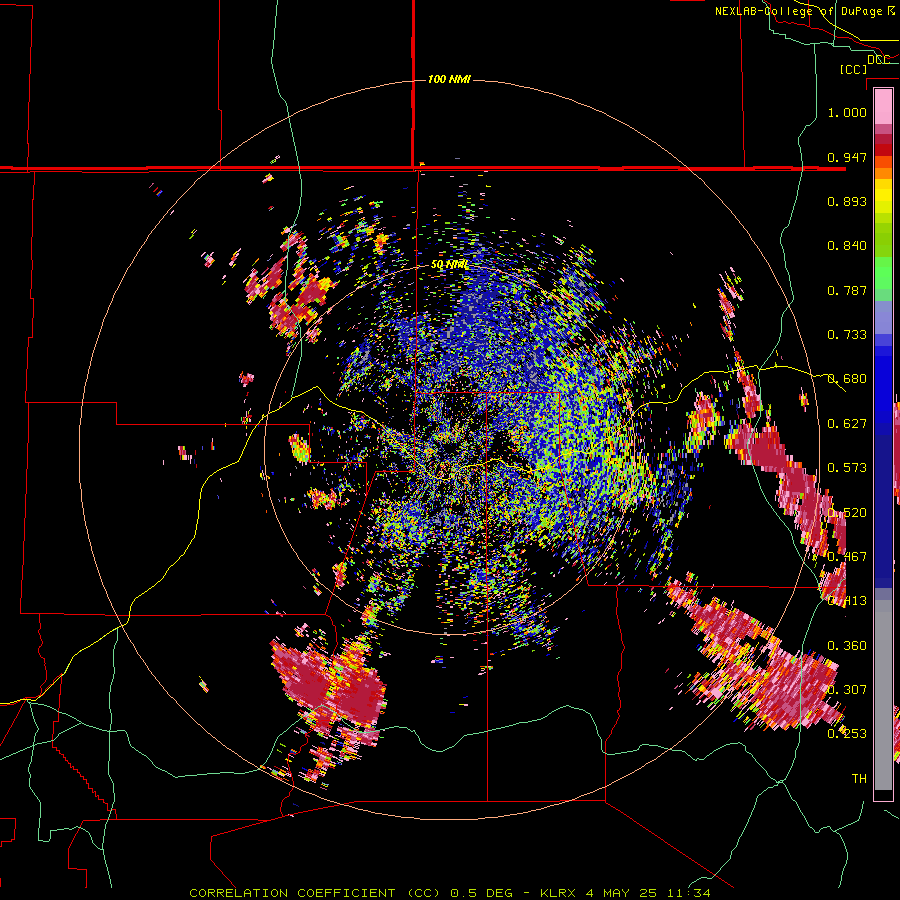The height and width of the screenshot is (900, 900).
Task: Click the [CC] product label above color bar
Action: [x=853, y=69]
